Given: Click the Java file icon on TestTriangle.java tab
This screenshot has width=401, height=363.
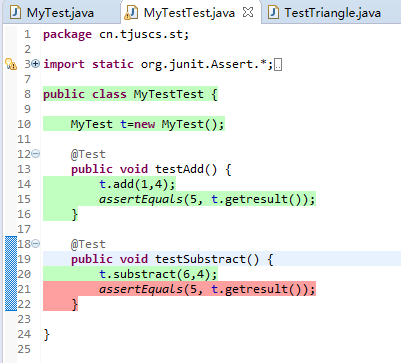Looking at the screenshot, I should (x=274, y=13).
